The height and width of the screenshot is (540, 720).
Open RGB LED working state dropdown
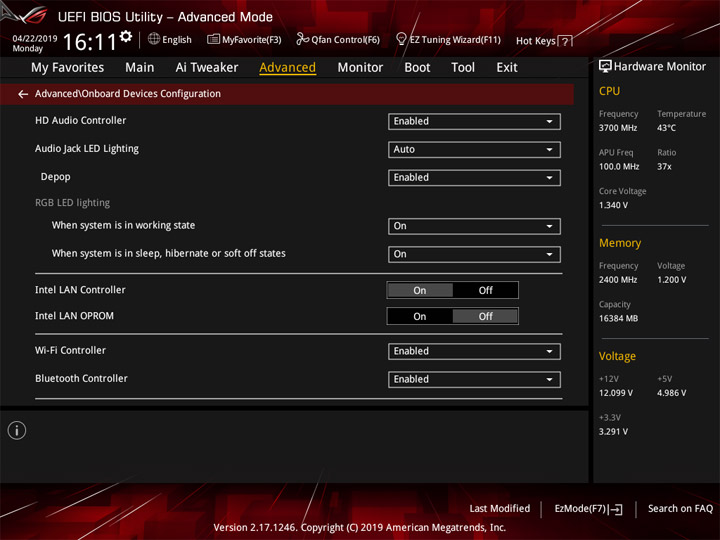pyautogui.click(x=474, y=226)
